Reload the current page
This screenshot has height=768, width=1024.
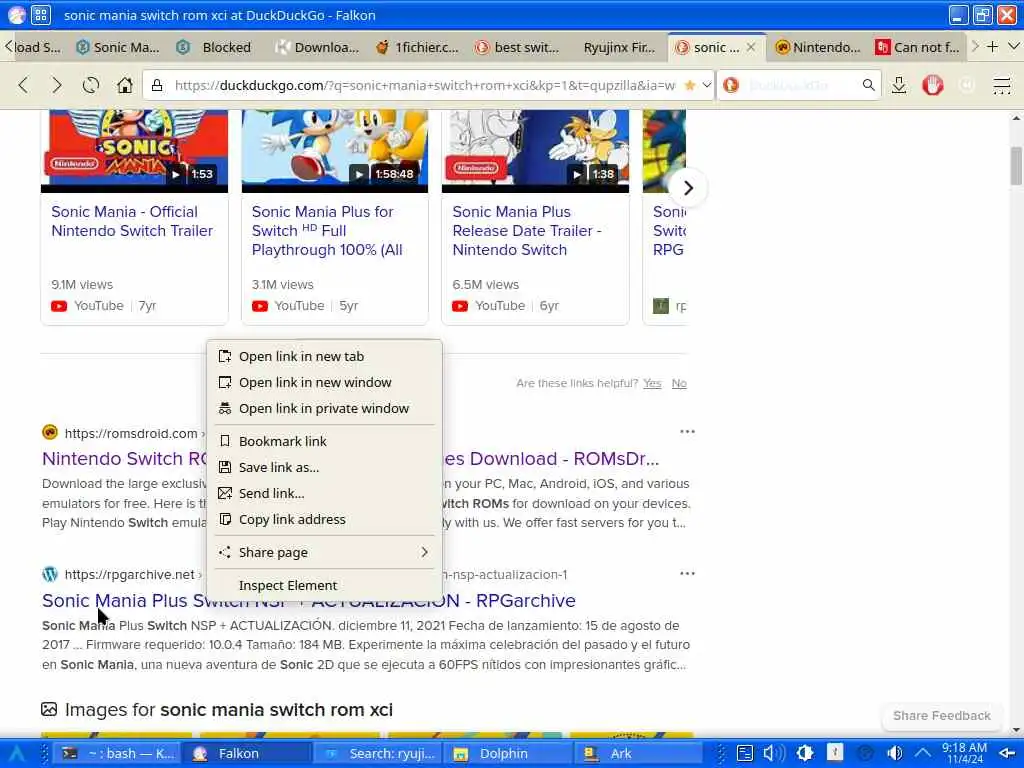(x=91, y=85)
